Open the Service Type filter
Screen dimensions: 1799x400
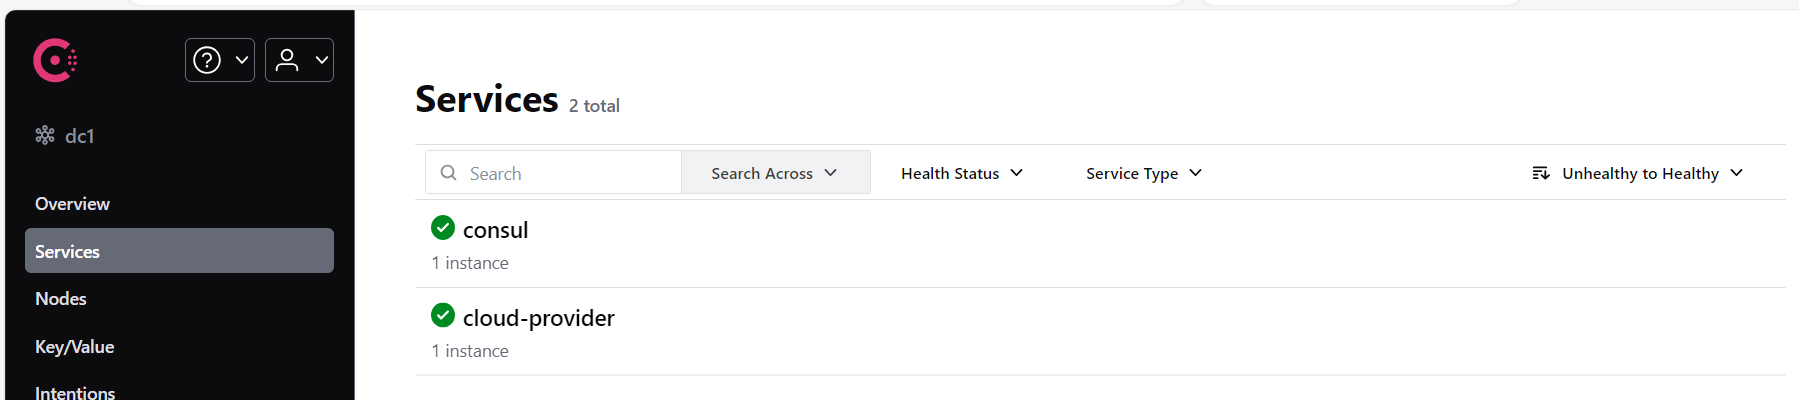1144,173
